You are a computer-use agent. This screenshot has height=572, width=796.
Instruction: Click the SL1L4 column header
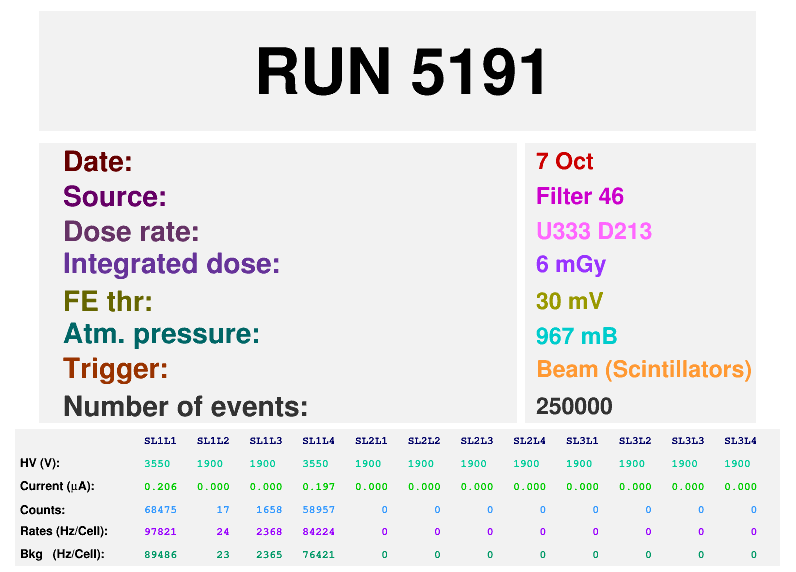[318, 440]
